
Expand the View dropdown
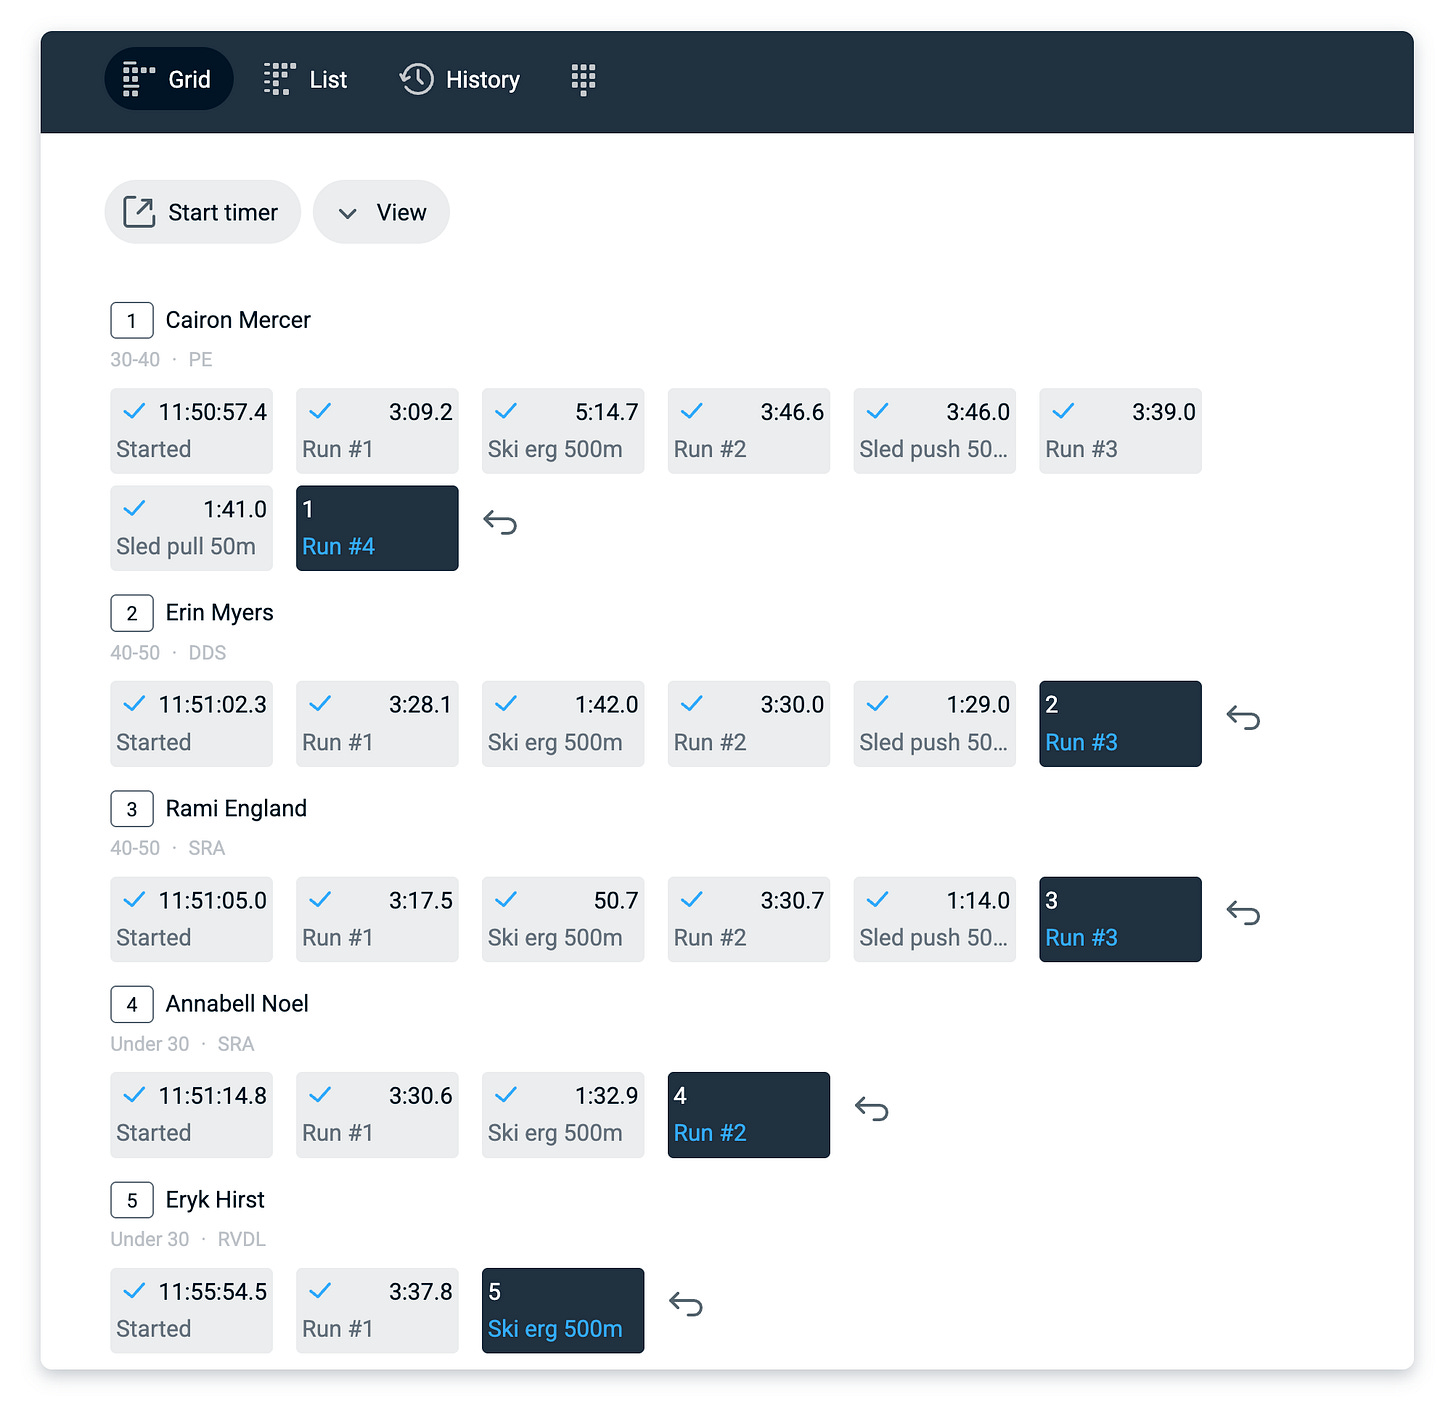pos(381,212)
